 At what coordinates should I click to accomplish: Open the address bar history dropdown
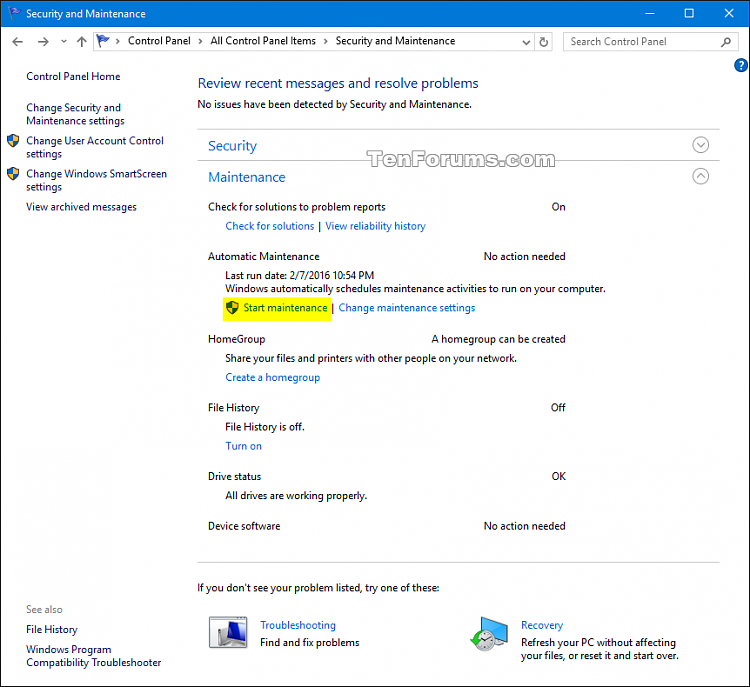point(526,42)
